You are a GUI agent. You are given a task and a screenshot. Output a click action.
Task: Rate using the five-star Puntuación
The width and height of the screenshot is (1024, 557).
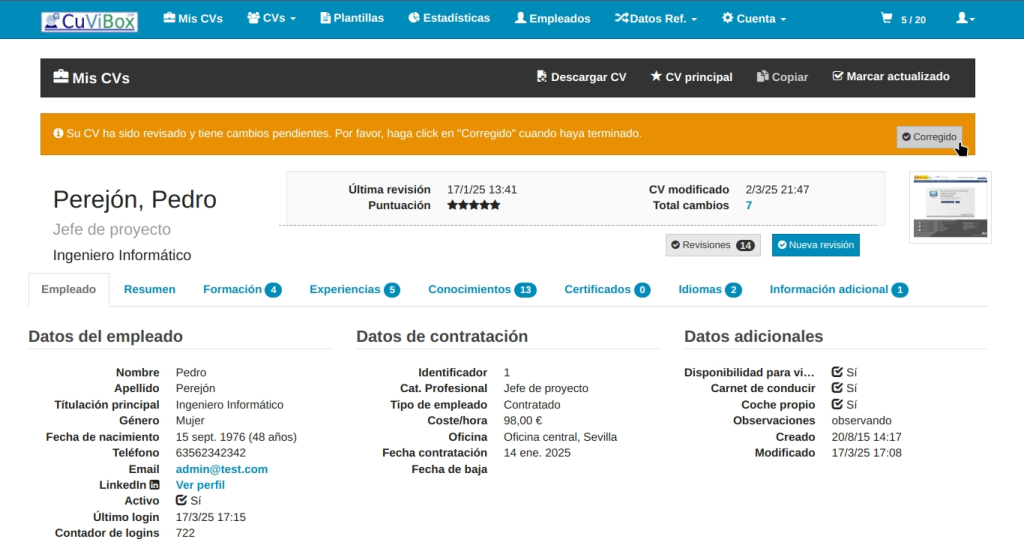point(473,205)
